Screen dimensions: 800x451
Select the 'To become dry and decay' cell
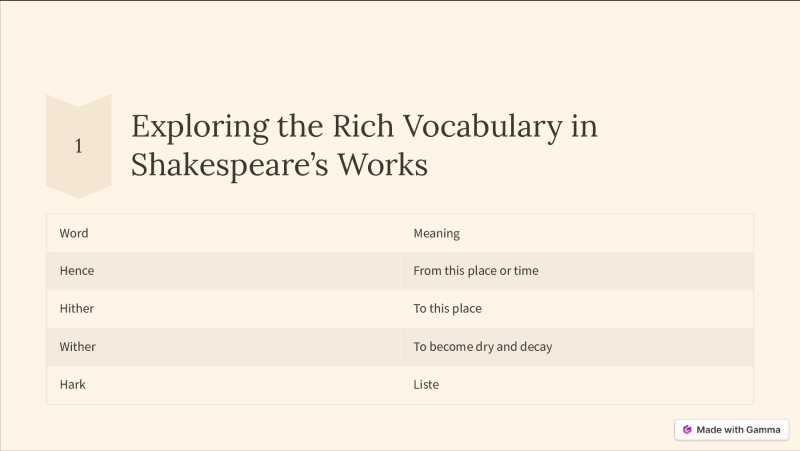point(577,346)
